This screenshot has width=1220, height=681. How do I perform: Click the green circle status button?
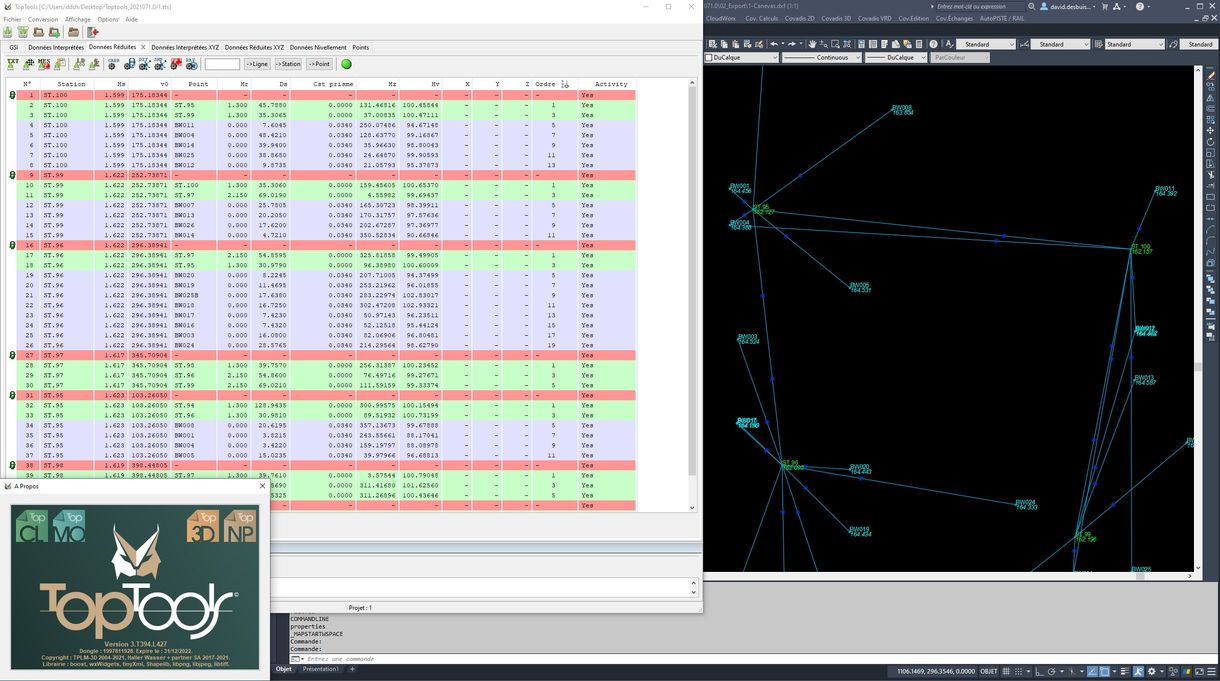tap(347, 64)
